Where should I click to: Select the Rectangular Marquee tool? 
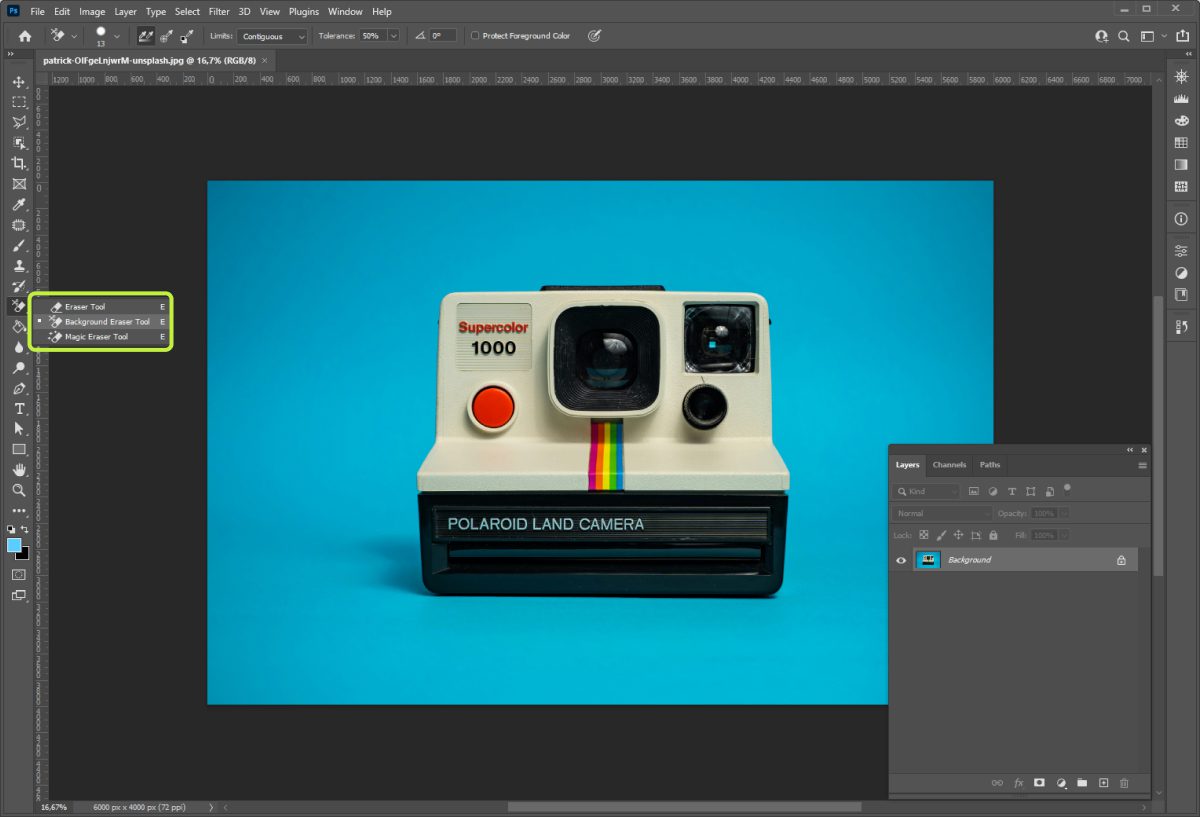[19, 102]
